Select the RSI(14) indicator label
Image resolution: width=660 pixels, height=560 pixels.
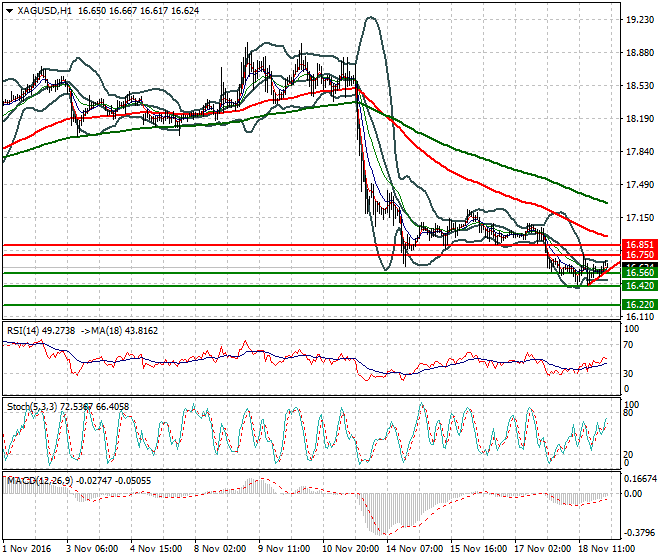pyautogui.click(x=22, y=331)
